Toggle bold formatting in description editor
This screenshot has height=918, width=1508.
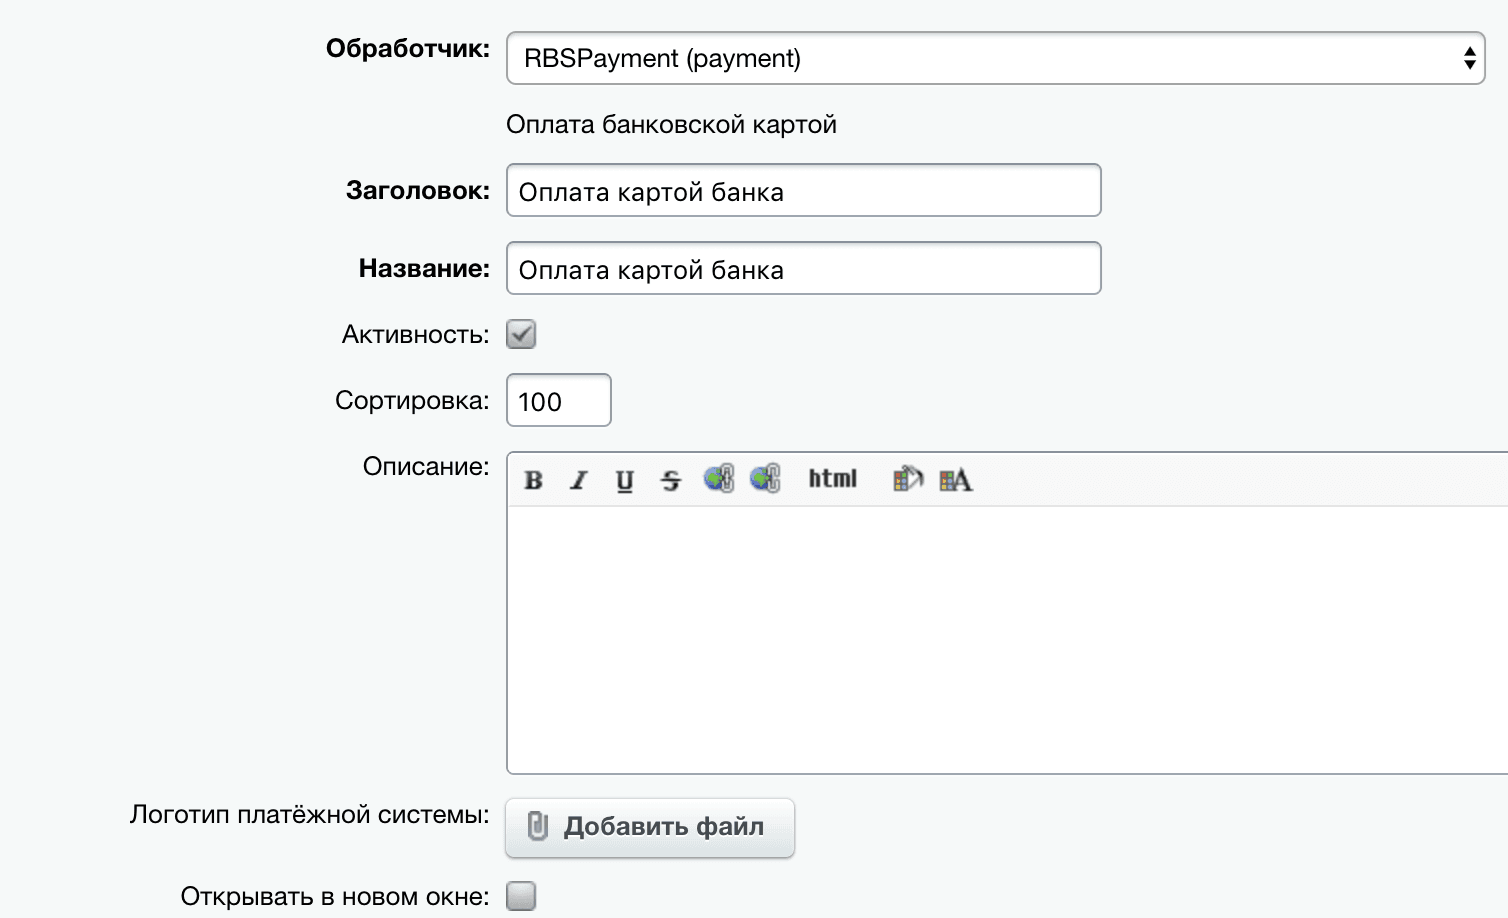pos(534,481)
